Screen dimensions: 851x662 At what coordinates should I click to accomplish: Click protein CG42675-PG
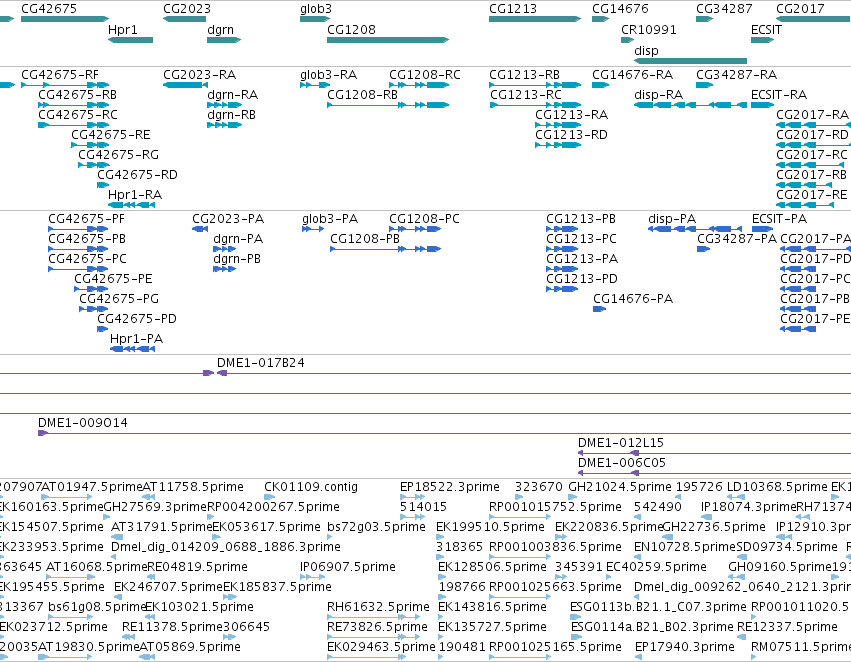93,309
